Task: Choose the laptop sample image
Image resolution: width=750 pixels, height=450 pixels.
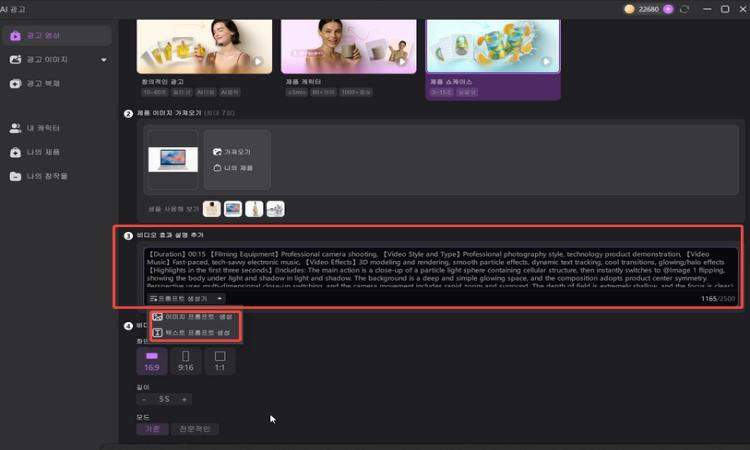Action: pyautogui.click(x=233, y=209)
